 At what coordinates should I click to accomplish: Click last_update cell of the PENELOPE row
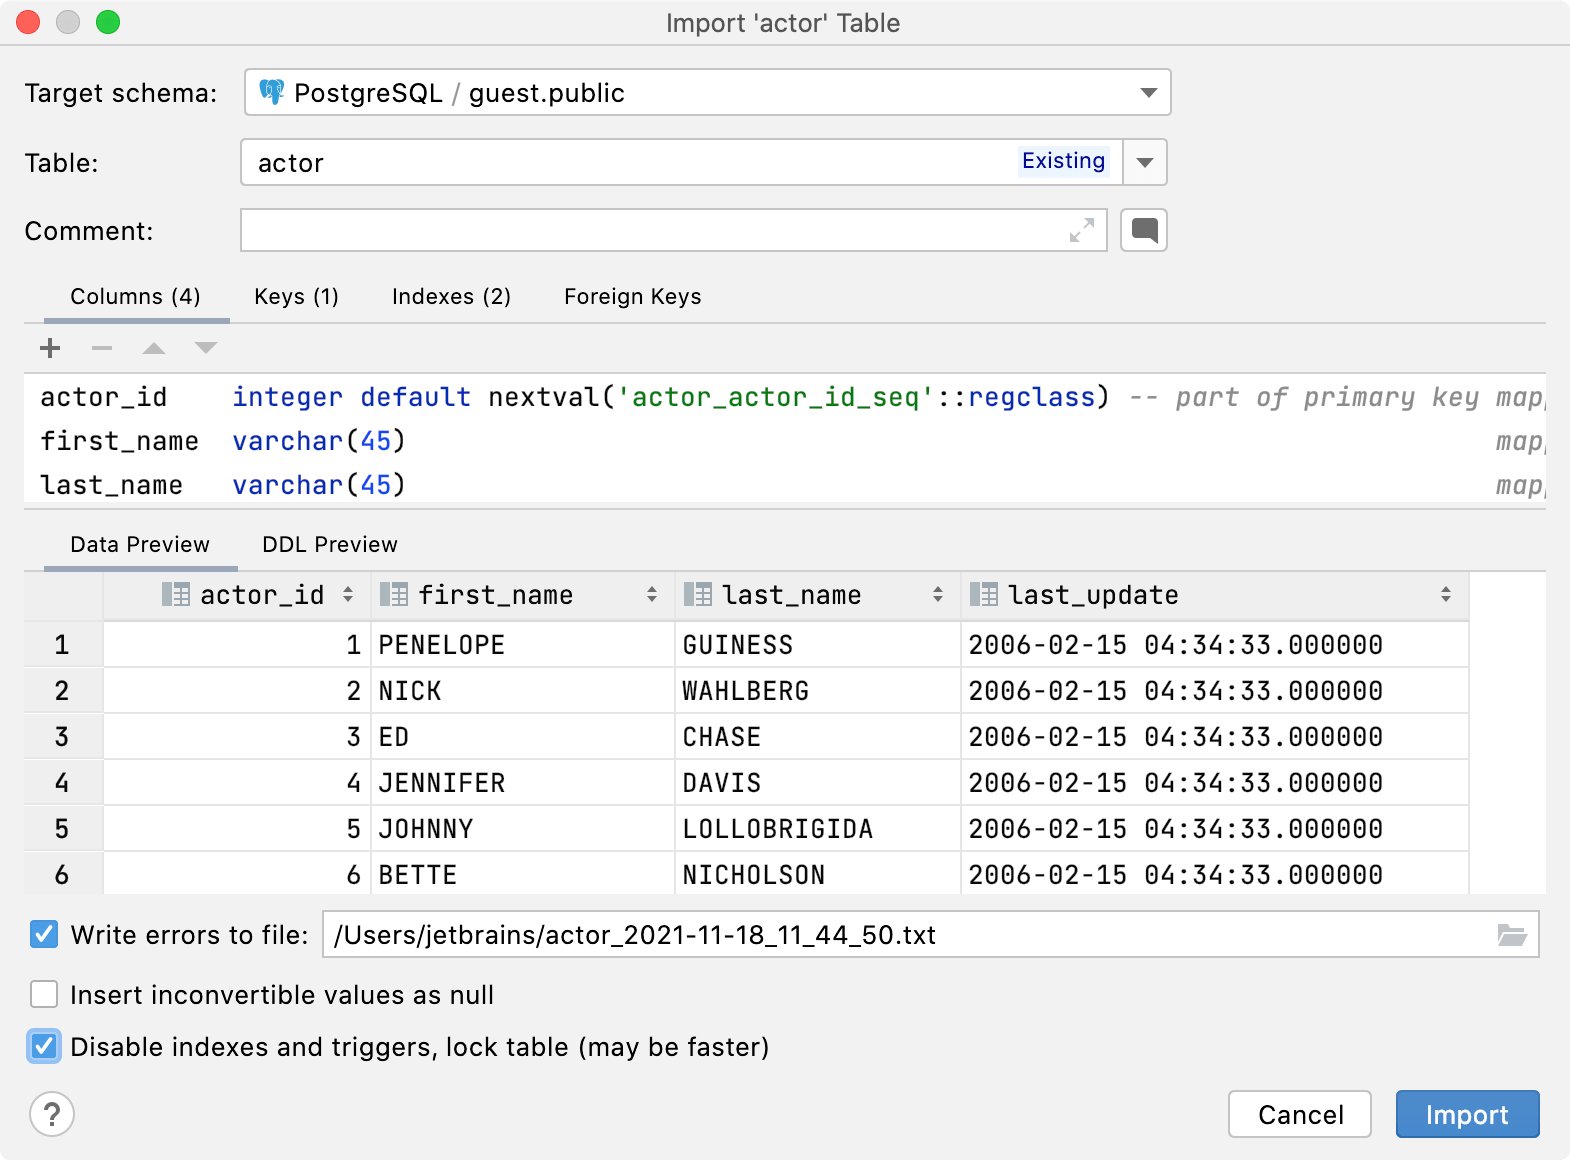click(x=1214, y=645)
